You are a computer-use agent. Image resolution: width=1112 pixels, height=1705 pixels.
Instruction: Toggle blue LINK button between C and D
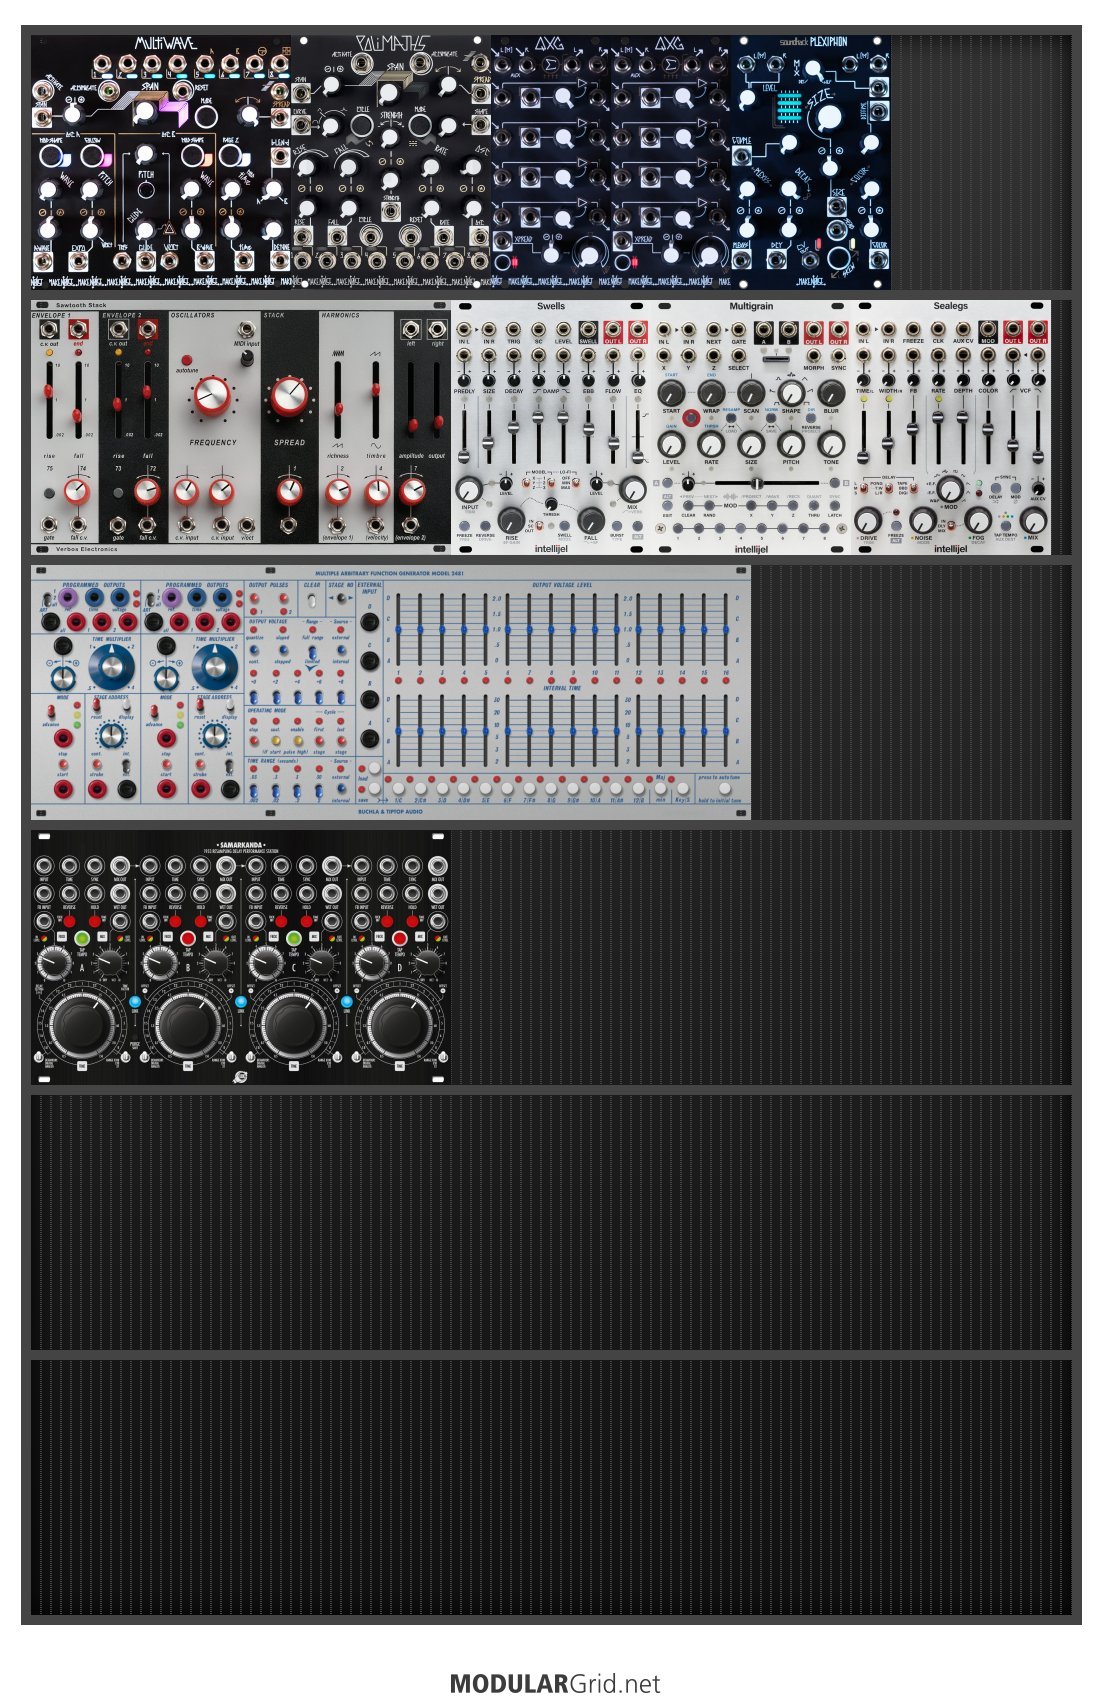pos(346,1001)
